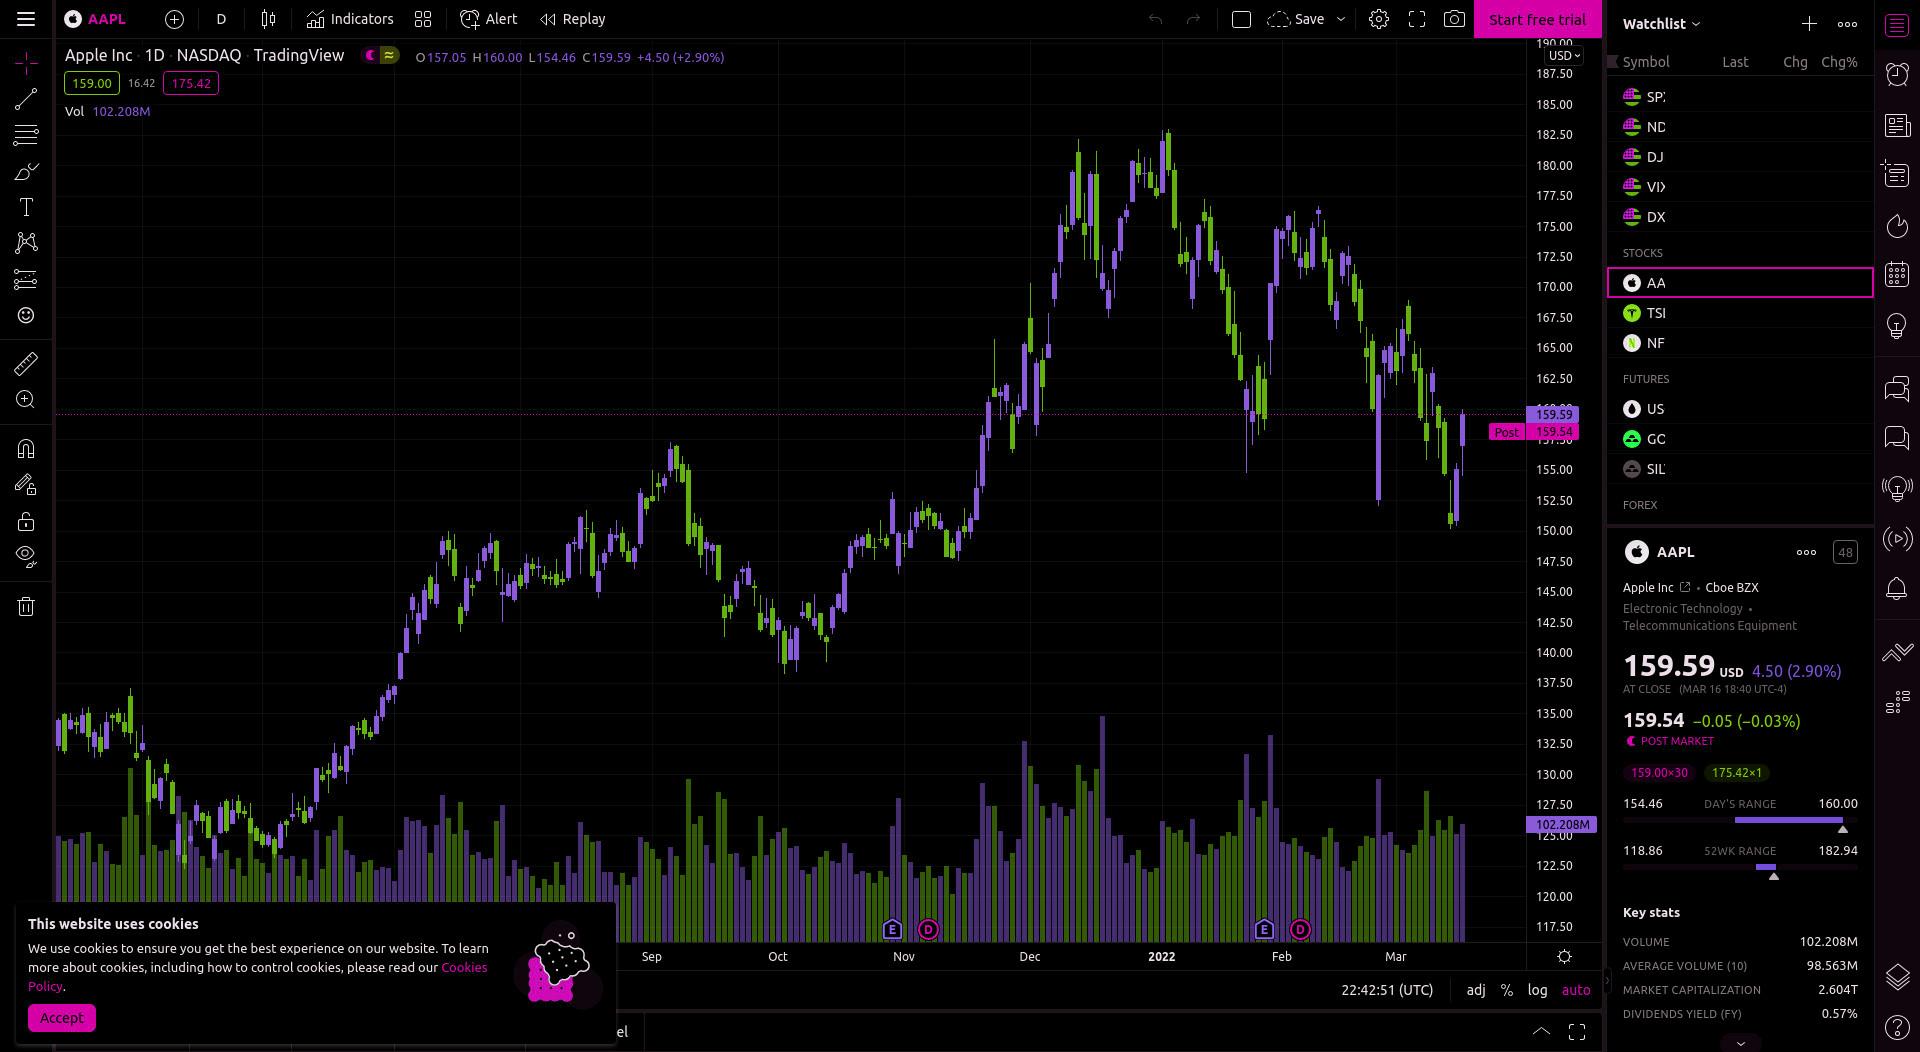
Task: Click the trash remove drawings icon
Action: (26, 606)
